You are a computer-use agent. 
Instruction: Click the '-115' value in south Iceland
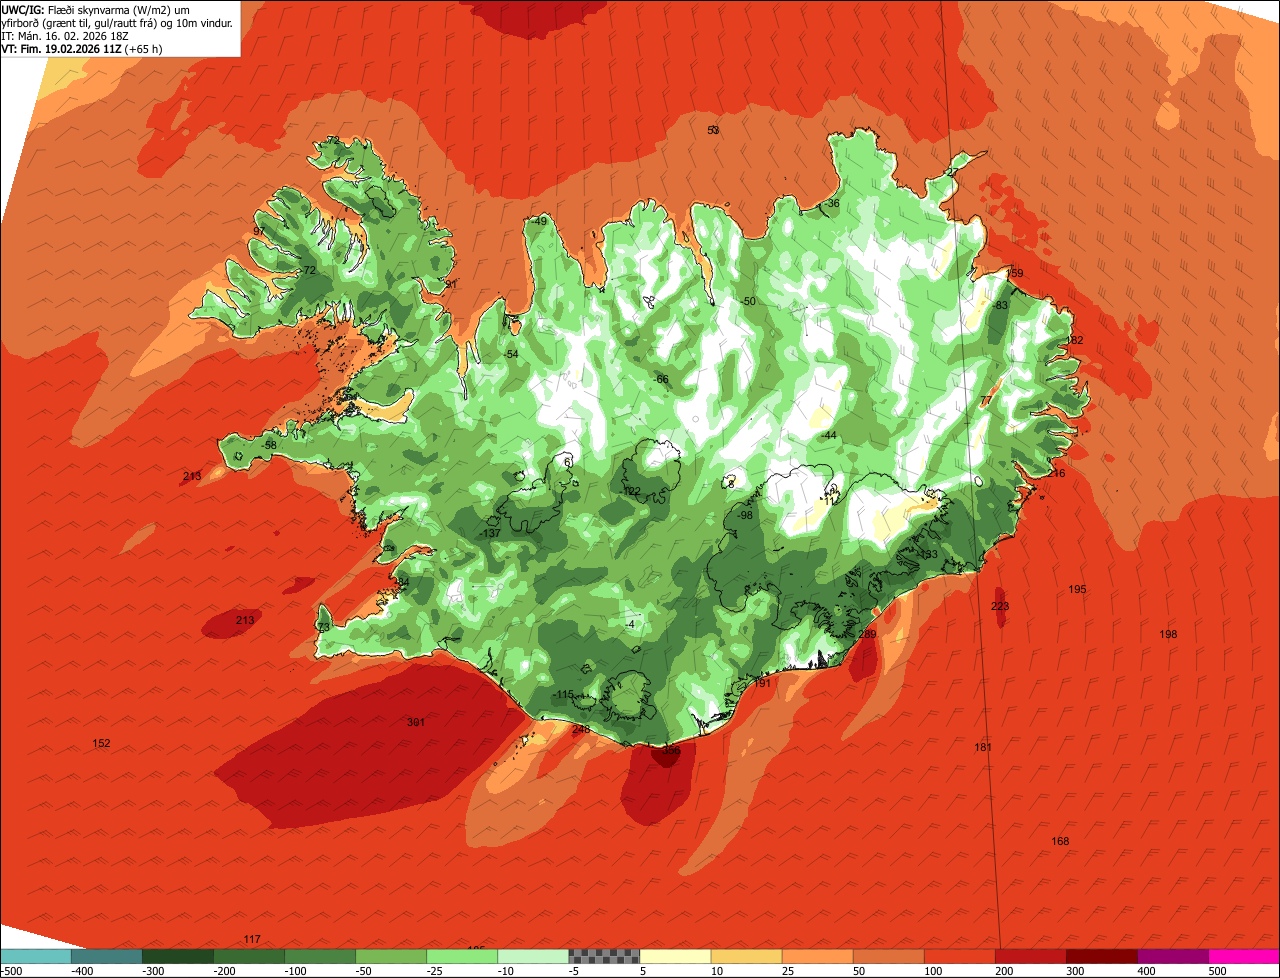click(563, 695)
